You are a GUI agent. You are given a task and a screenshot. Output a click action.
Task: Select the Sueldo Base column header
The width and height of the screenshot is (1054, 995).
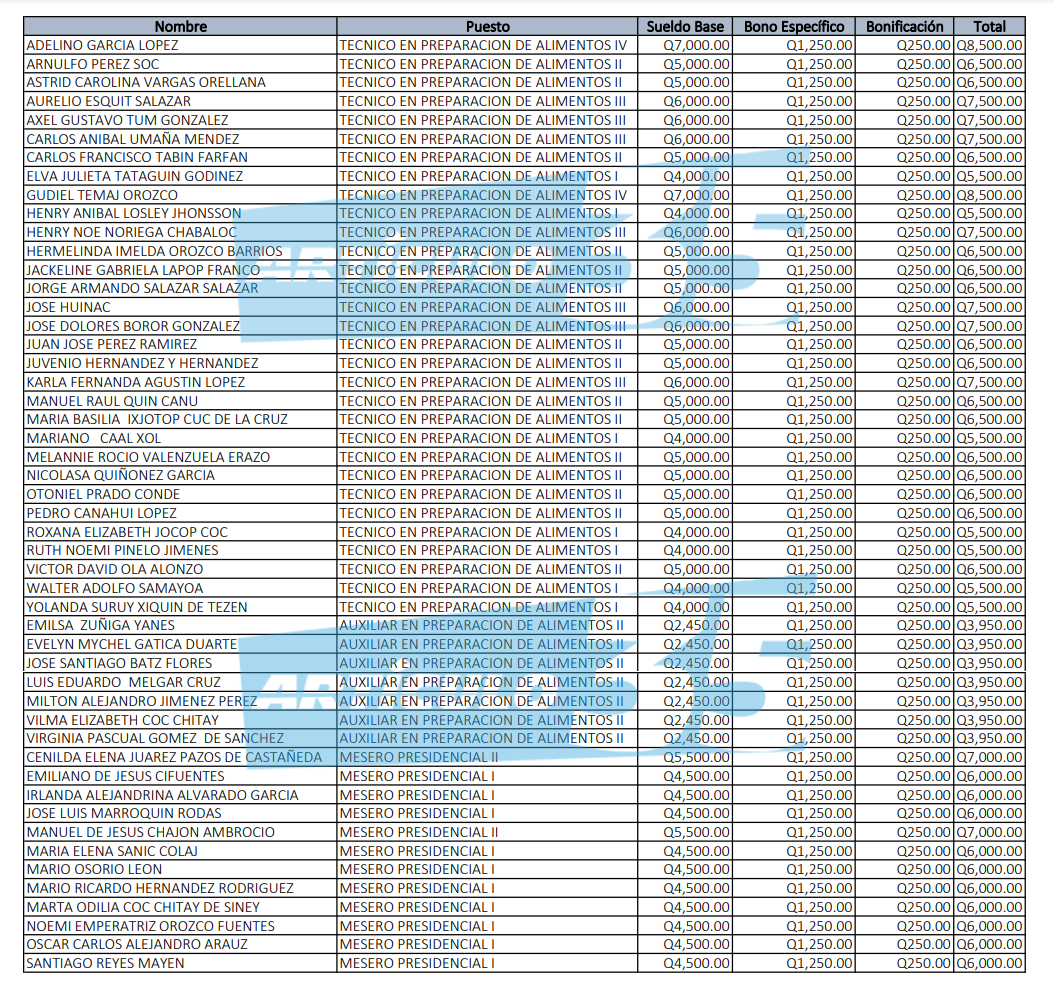point(685,27)
